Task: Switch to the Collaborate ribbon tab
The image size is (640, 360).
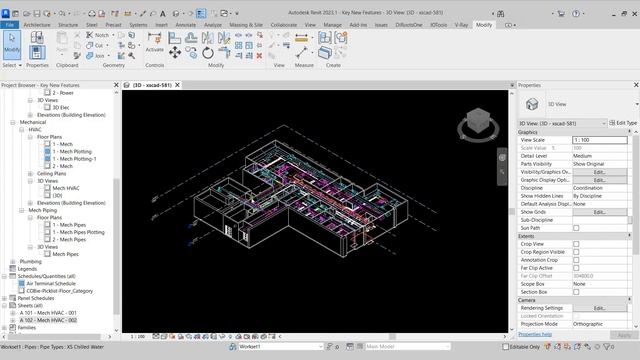Action: (x=284, y=25)
